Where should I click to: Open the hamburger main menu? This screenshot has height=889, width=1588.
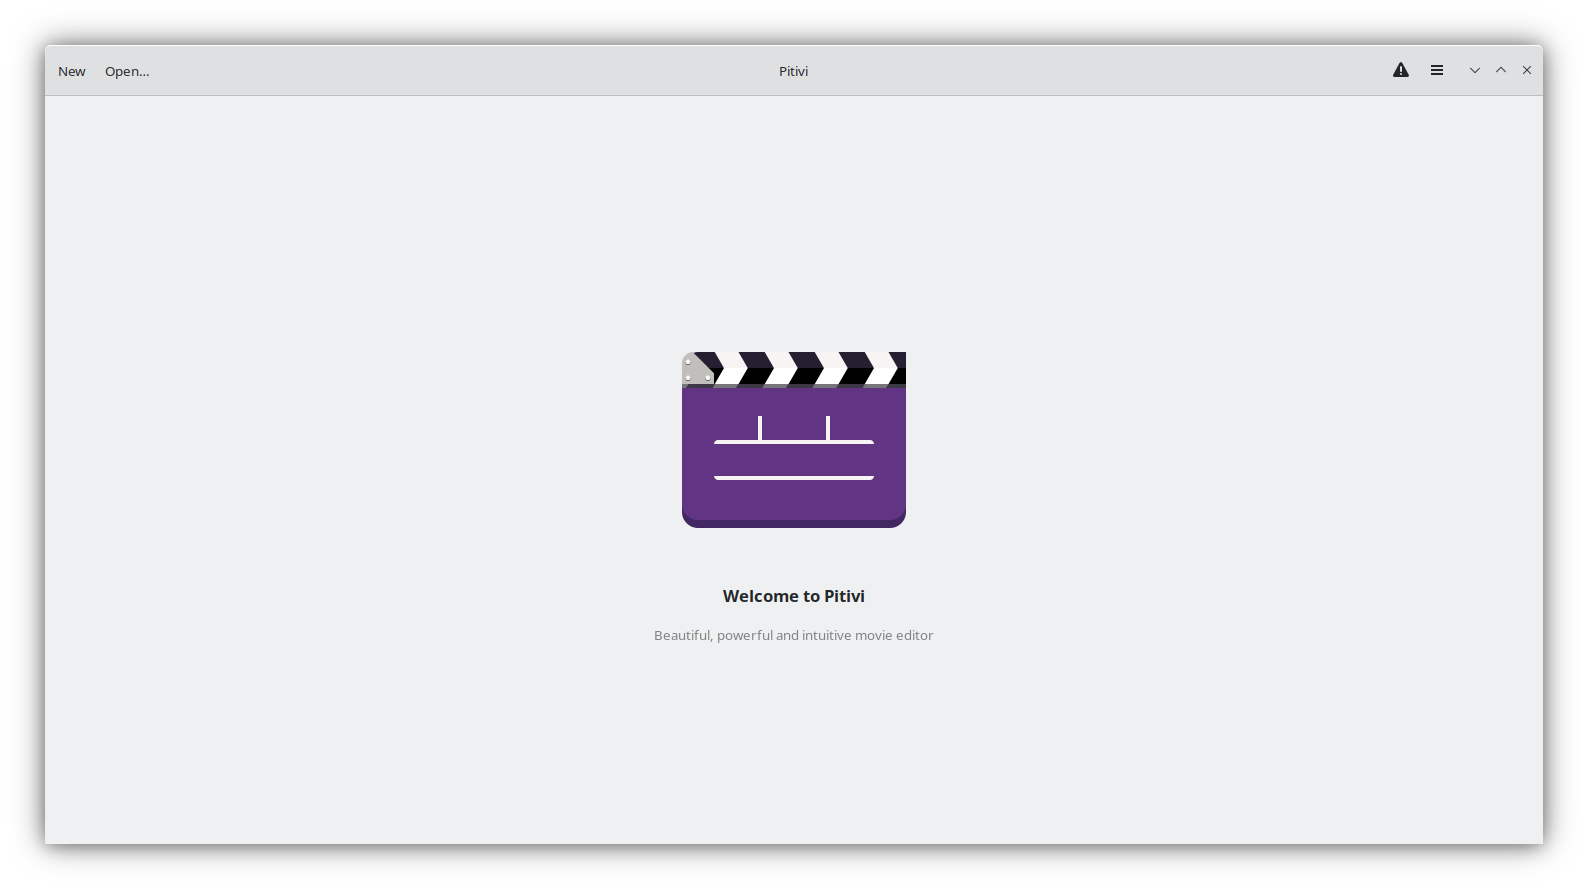(1437, 70)
